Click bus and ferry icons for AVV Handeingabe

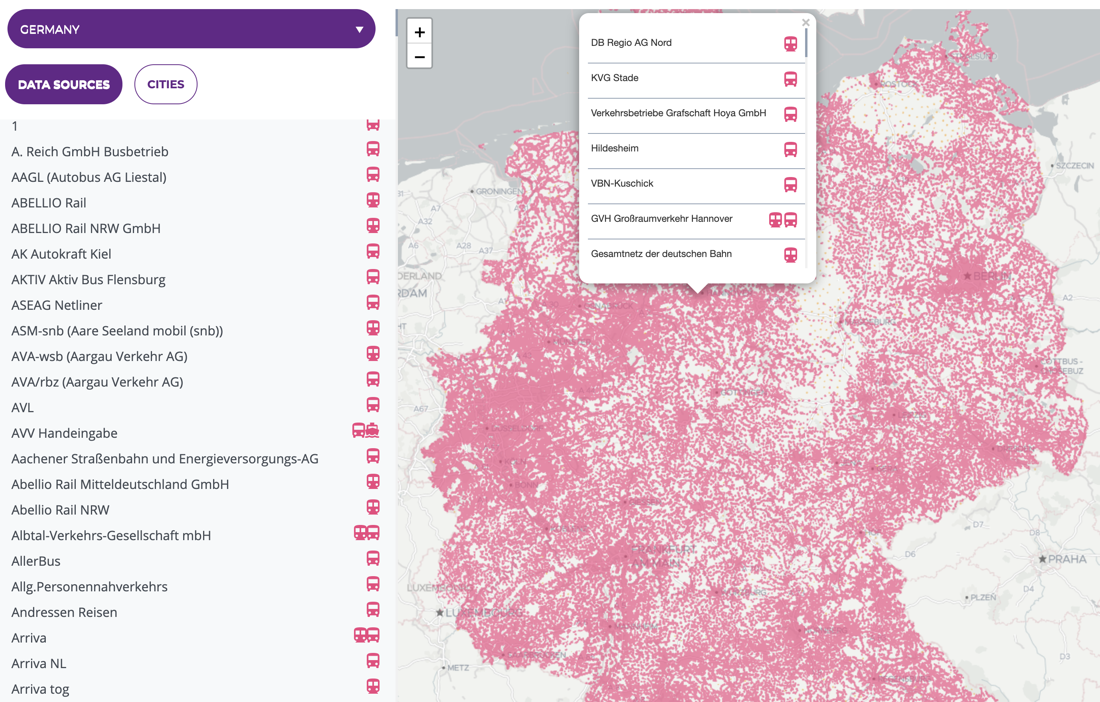pos(365,430)
